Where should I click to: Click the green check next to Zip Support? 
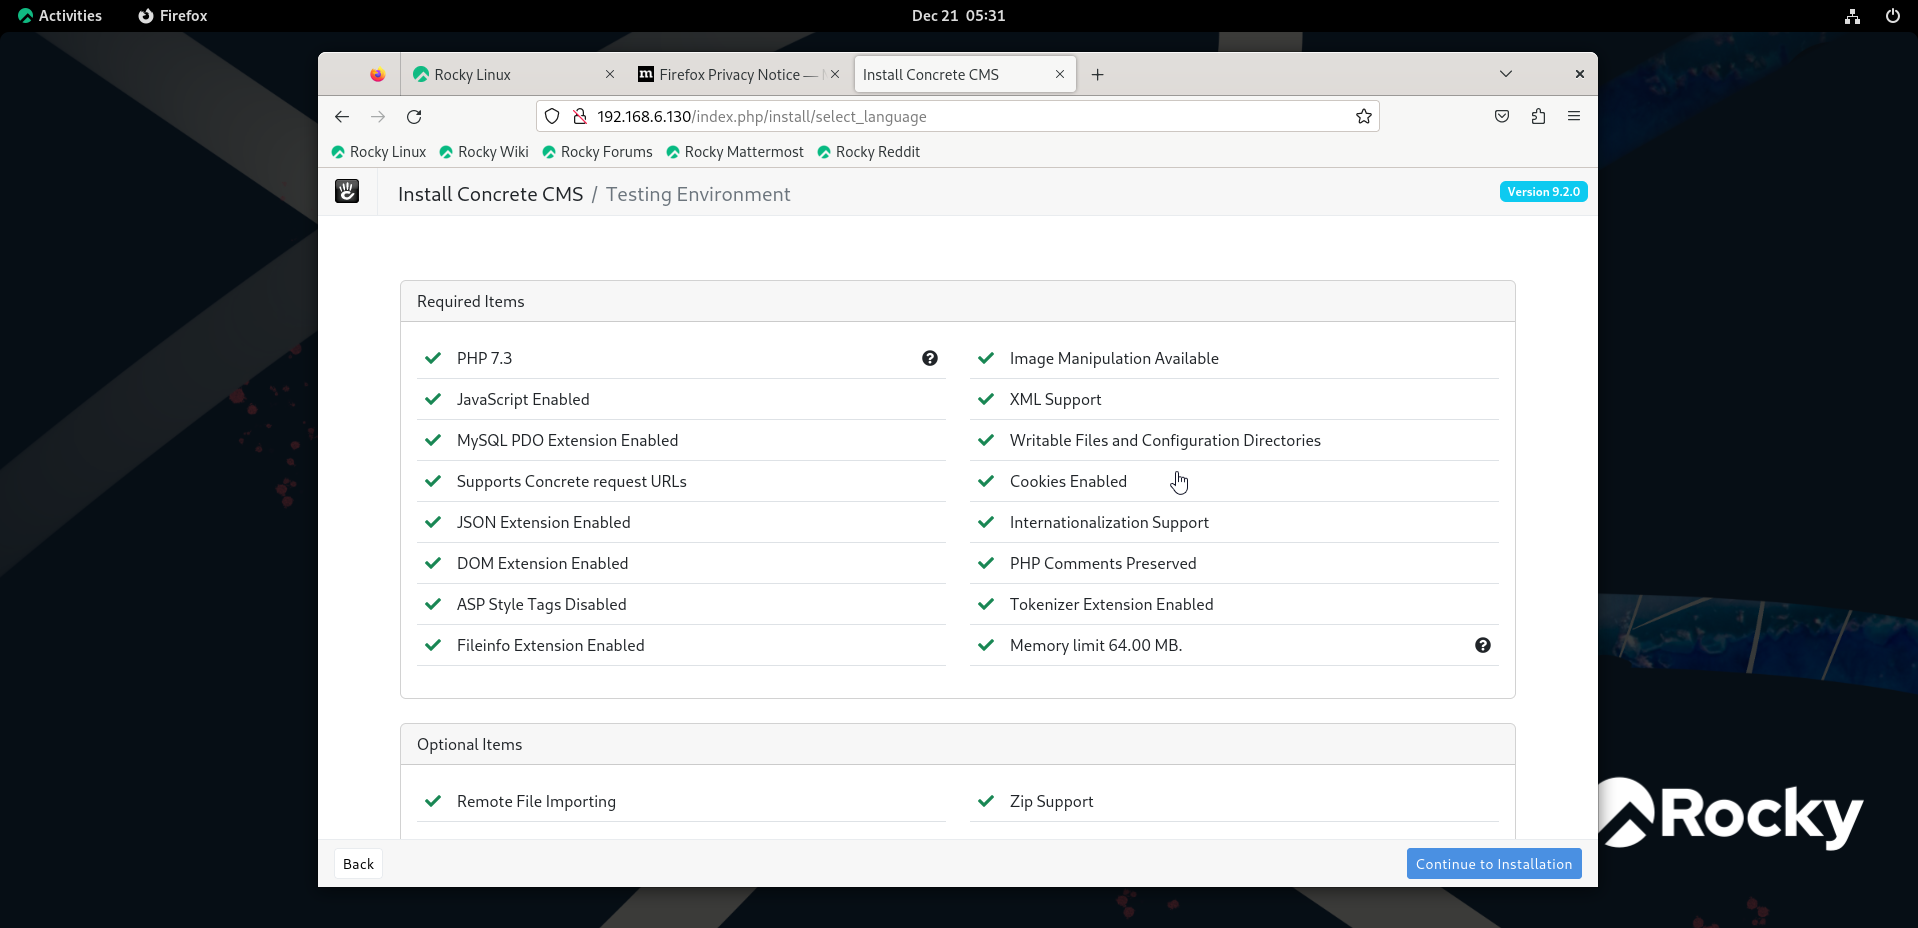pos(986,801)
